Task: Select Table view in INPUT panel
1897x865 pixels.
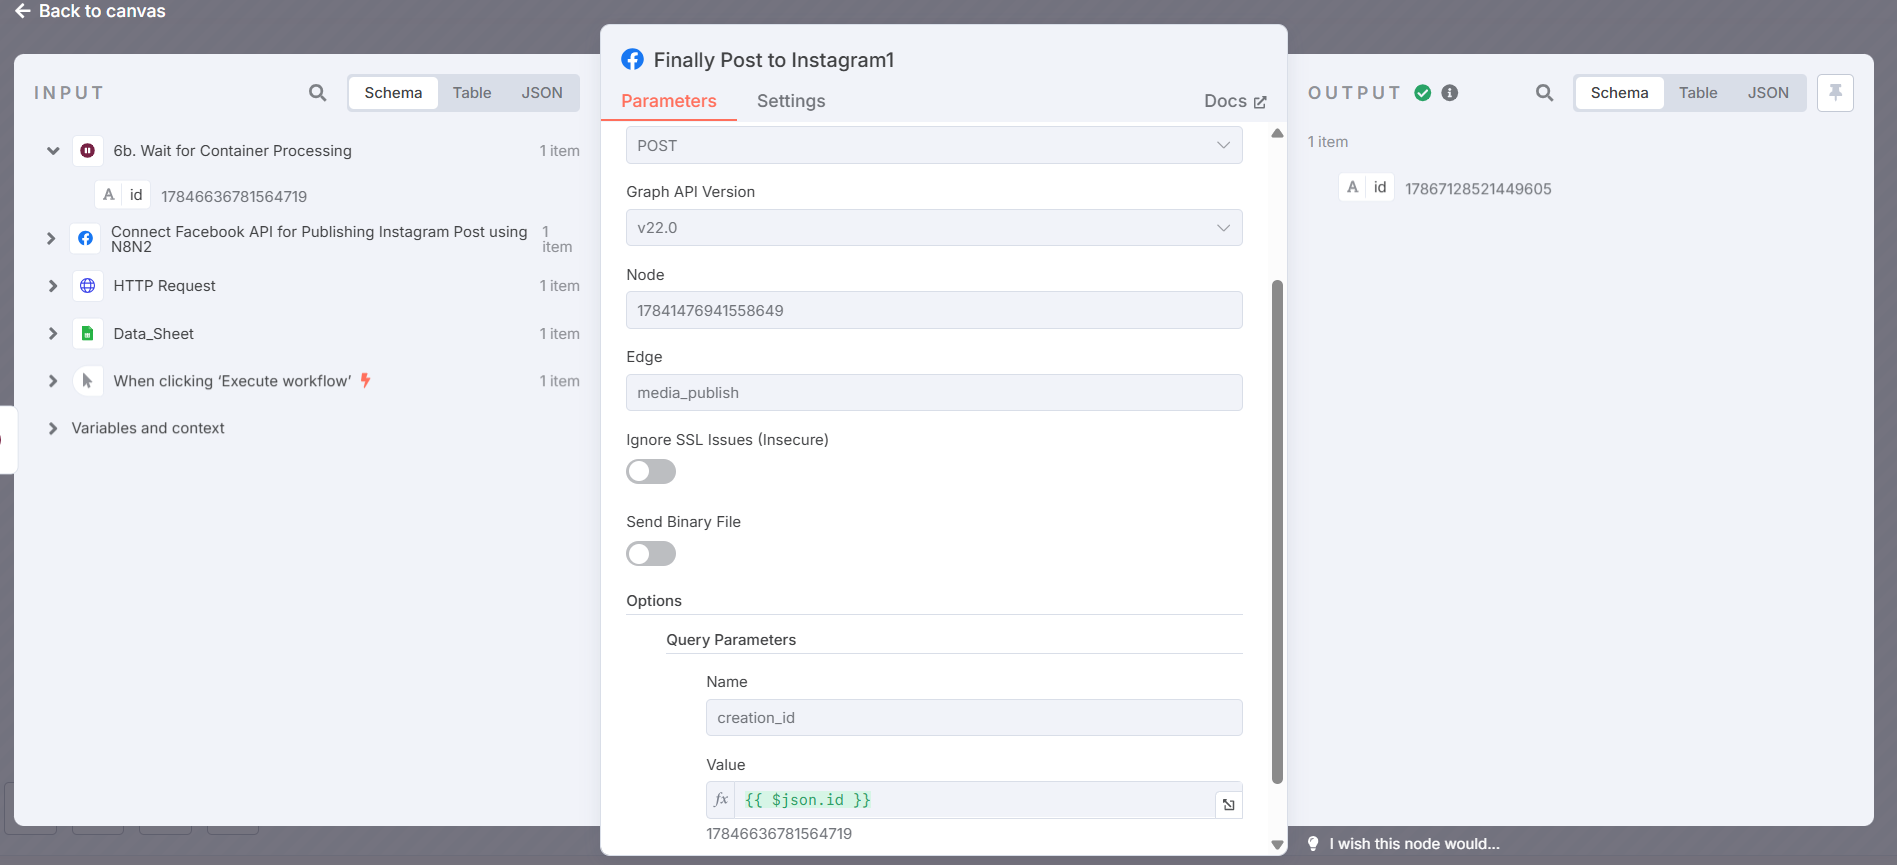Action: point(472,93)
